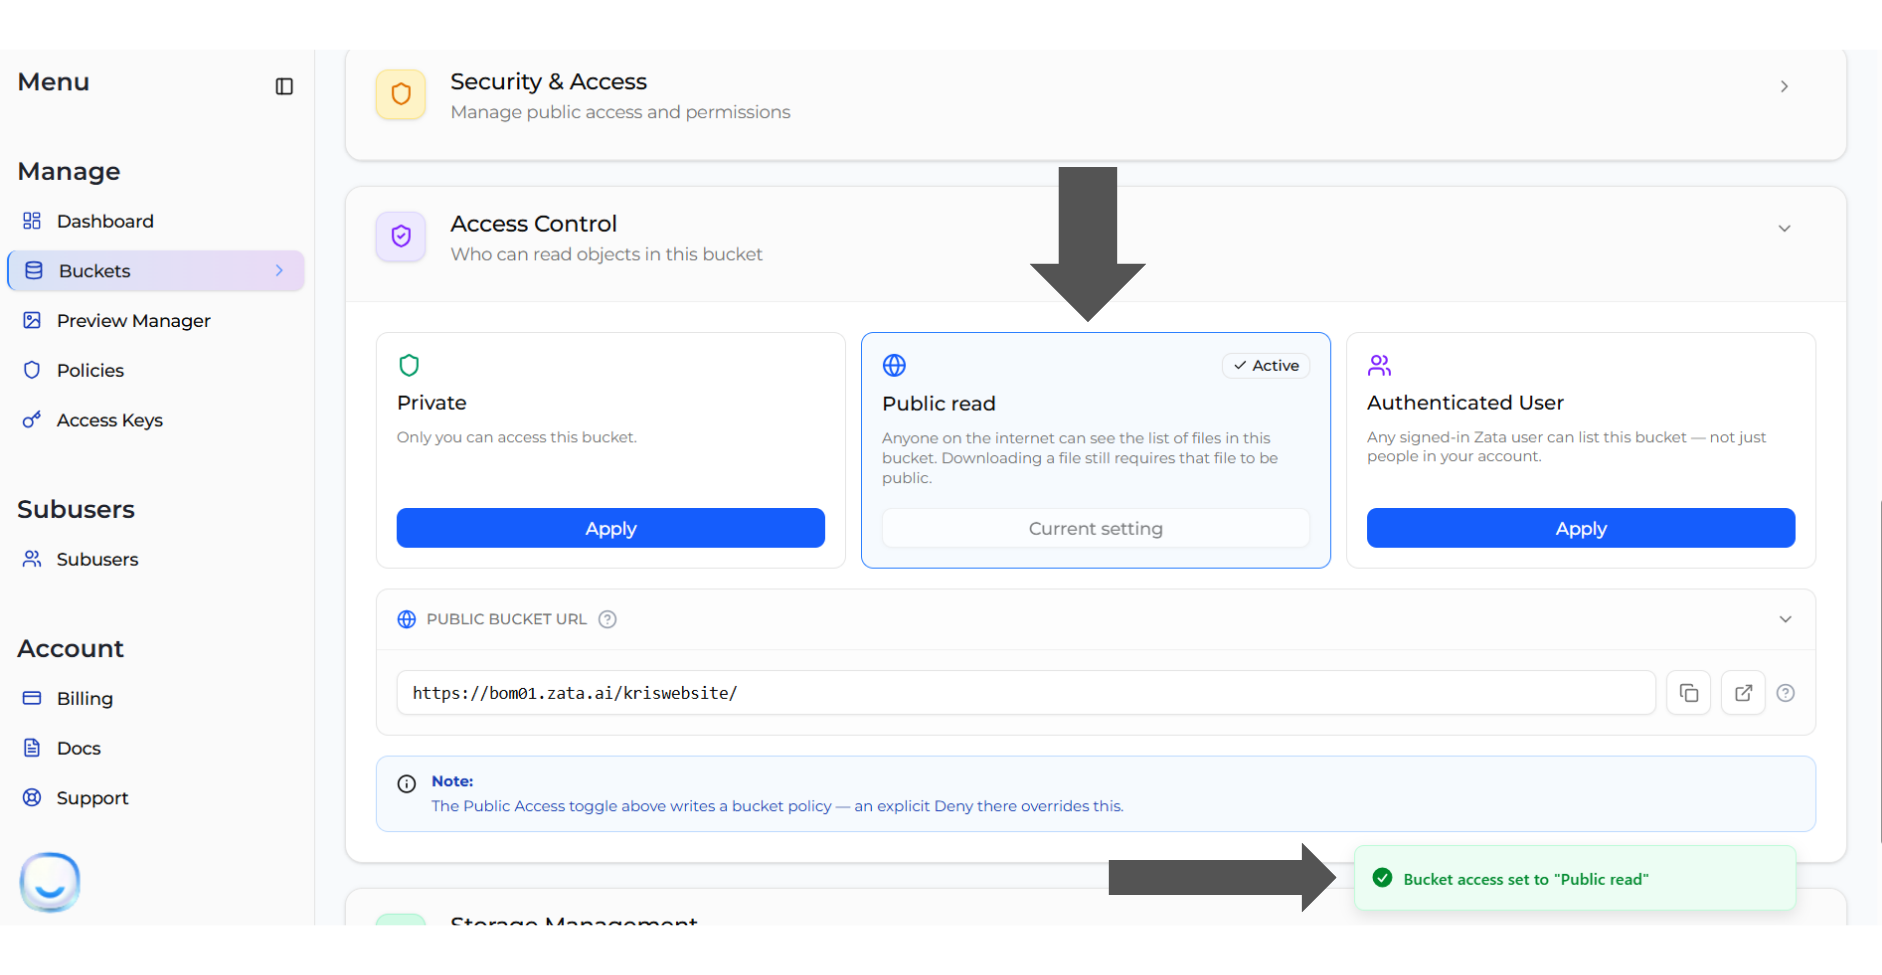The image size is (1882, 975).
Task: Click the Subusers people icon
Action: (x=32, y=559)
